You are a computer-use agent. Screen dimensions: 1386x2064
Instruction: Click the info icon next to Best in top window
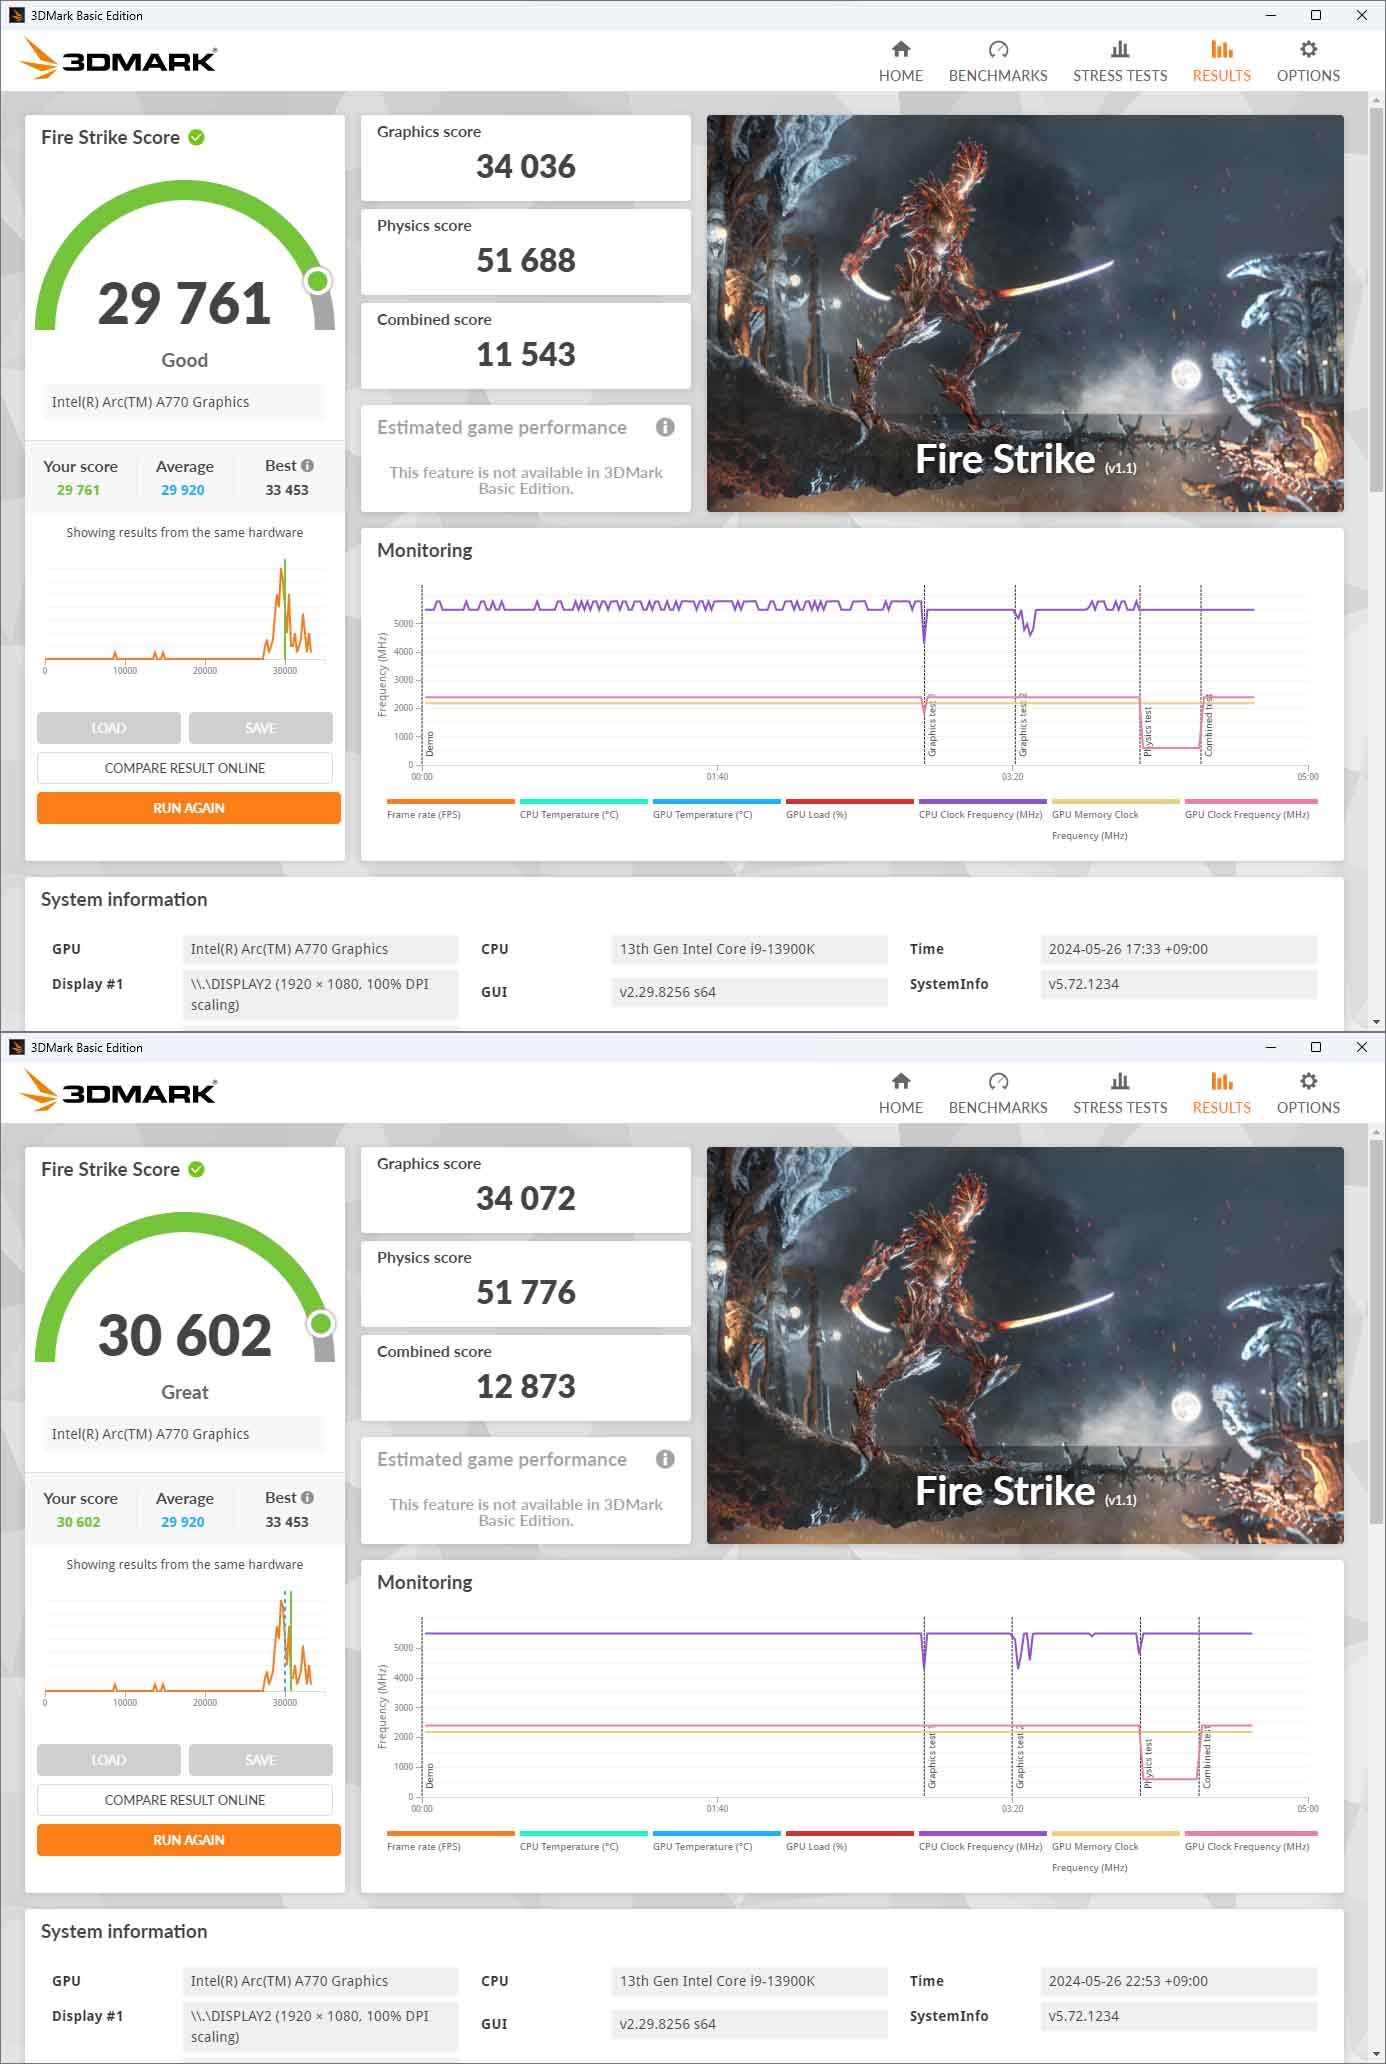click(307, 466)
